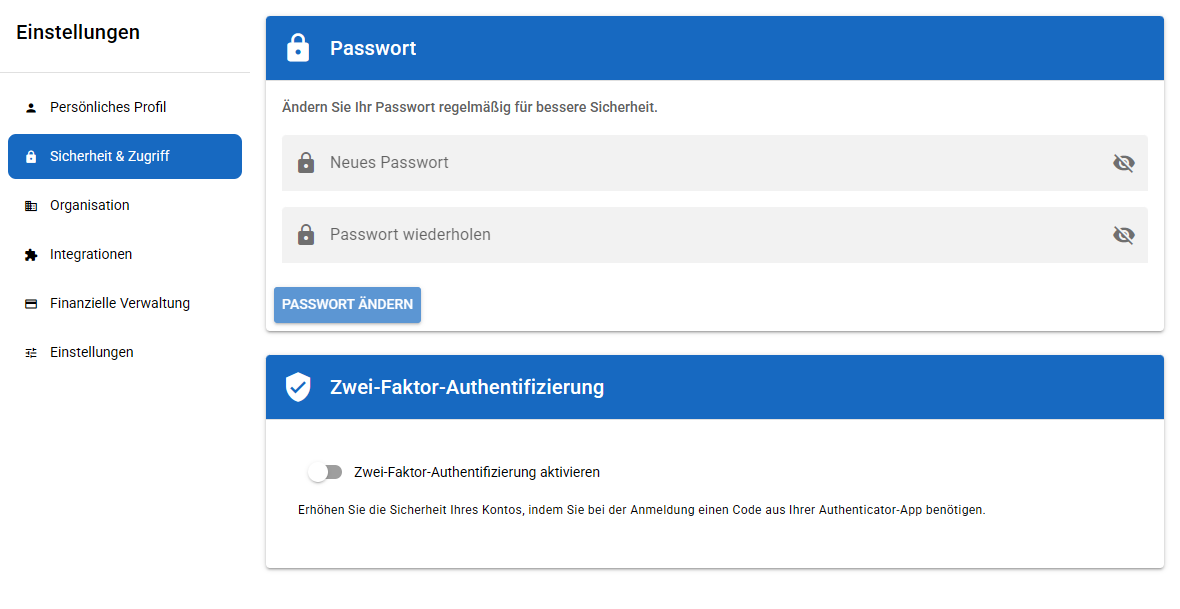The width and height of the screenshot is (1180, 609).
Task: Focus the Passwort wiederholen input field
Action: pyautogui.click(x=714, y=235)
